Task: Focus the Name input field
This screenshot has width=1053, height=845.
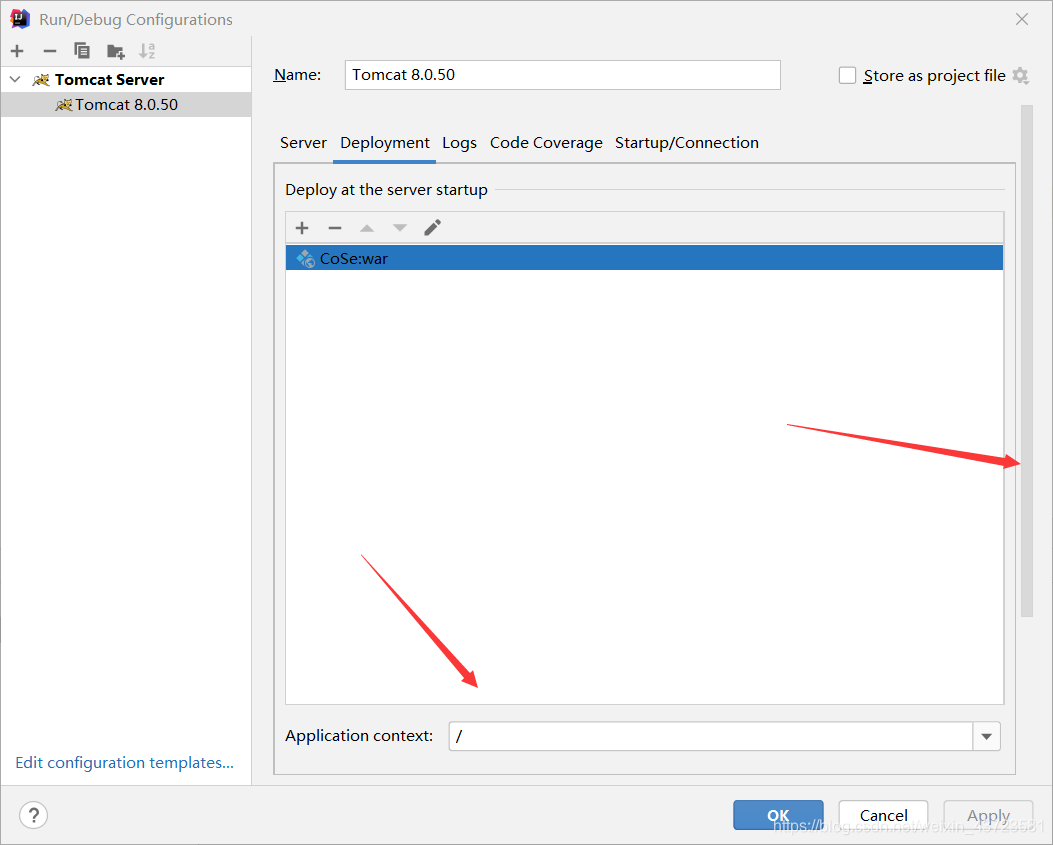Action: coord(563,75)
